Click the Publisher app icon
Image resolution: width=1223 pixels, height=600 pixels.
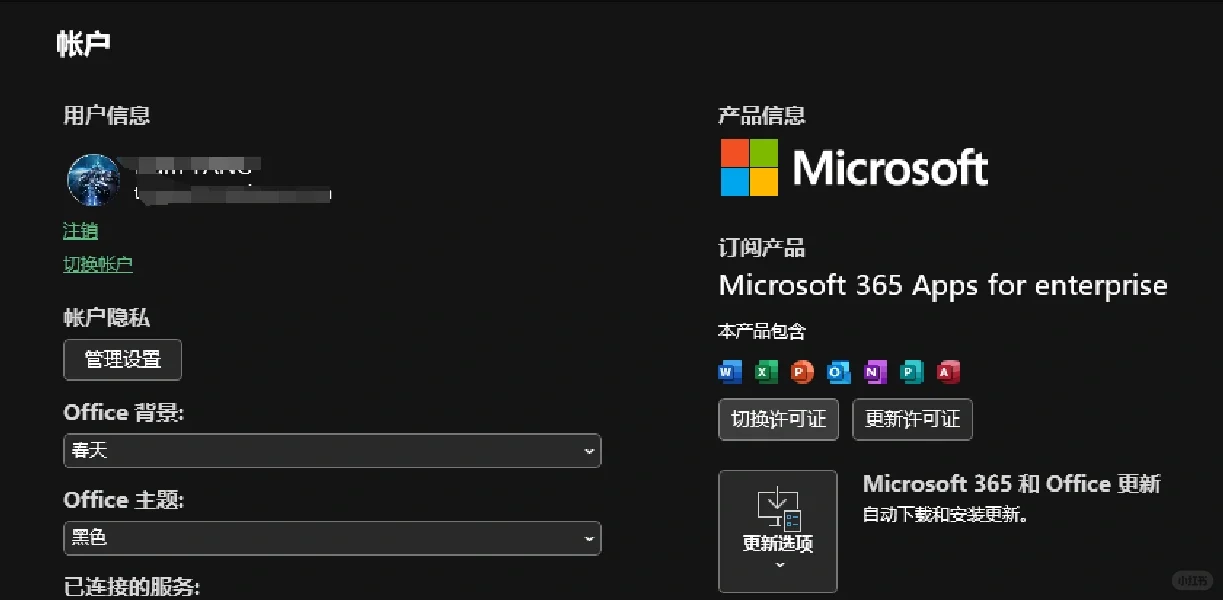click(x=911, y=373)
